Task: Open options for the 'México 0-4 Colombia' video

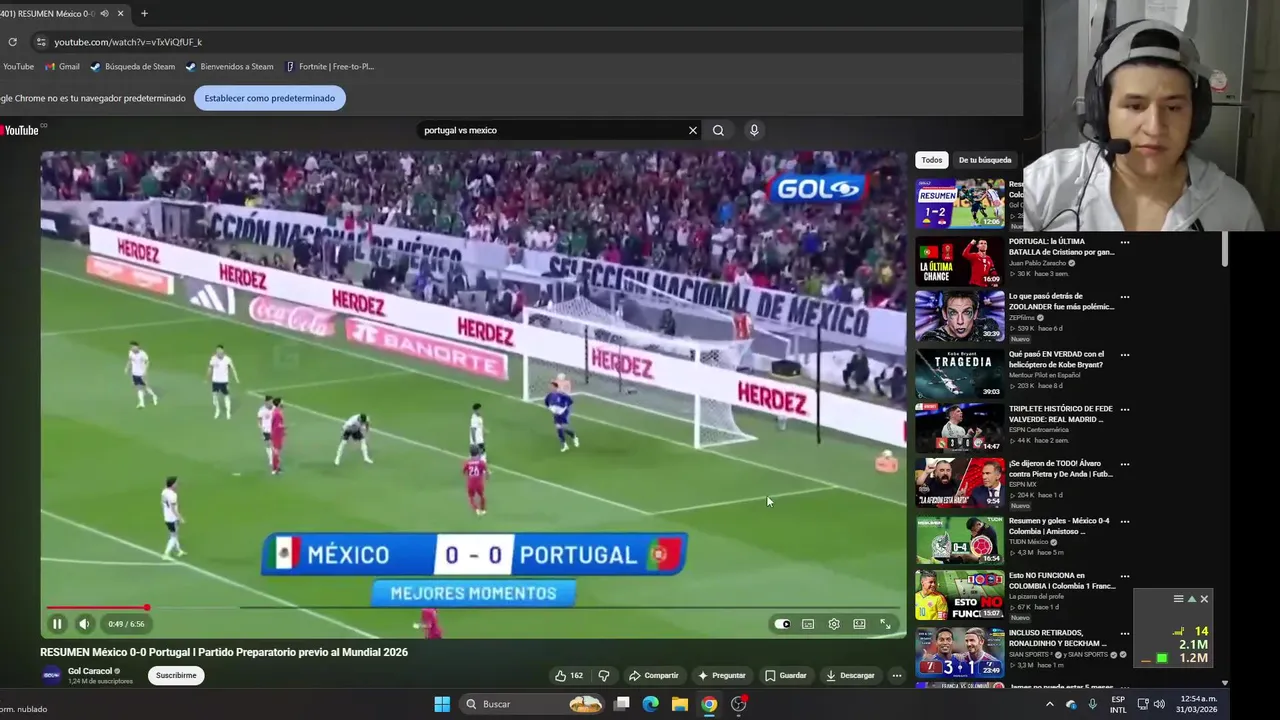Action: [x=1125, y=521]
